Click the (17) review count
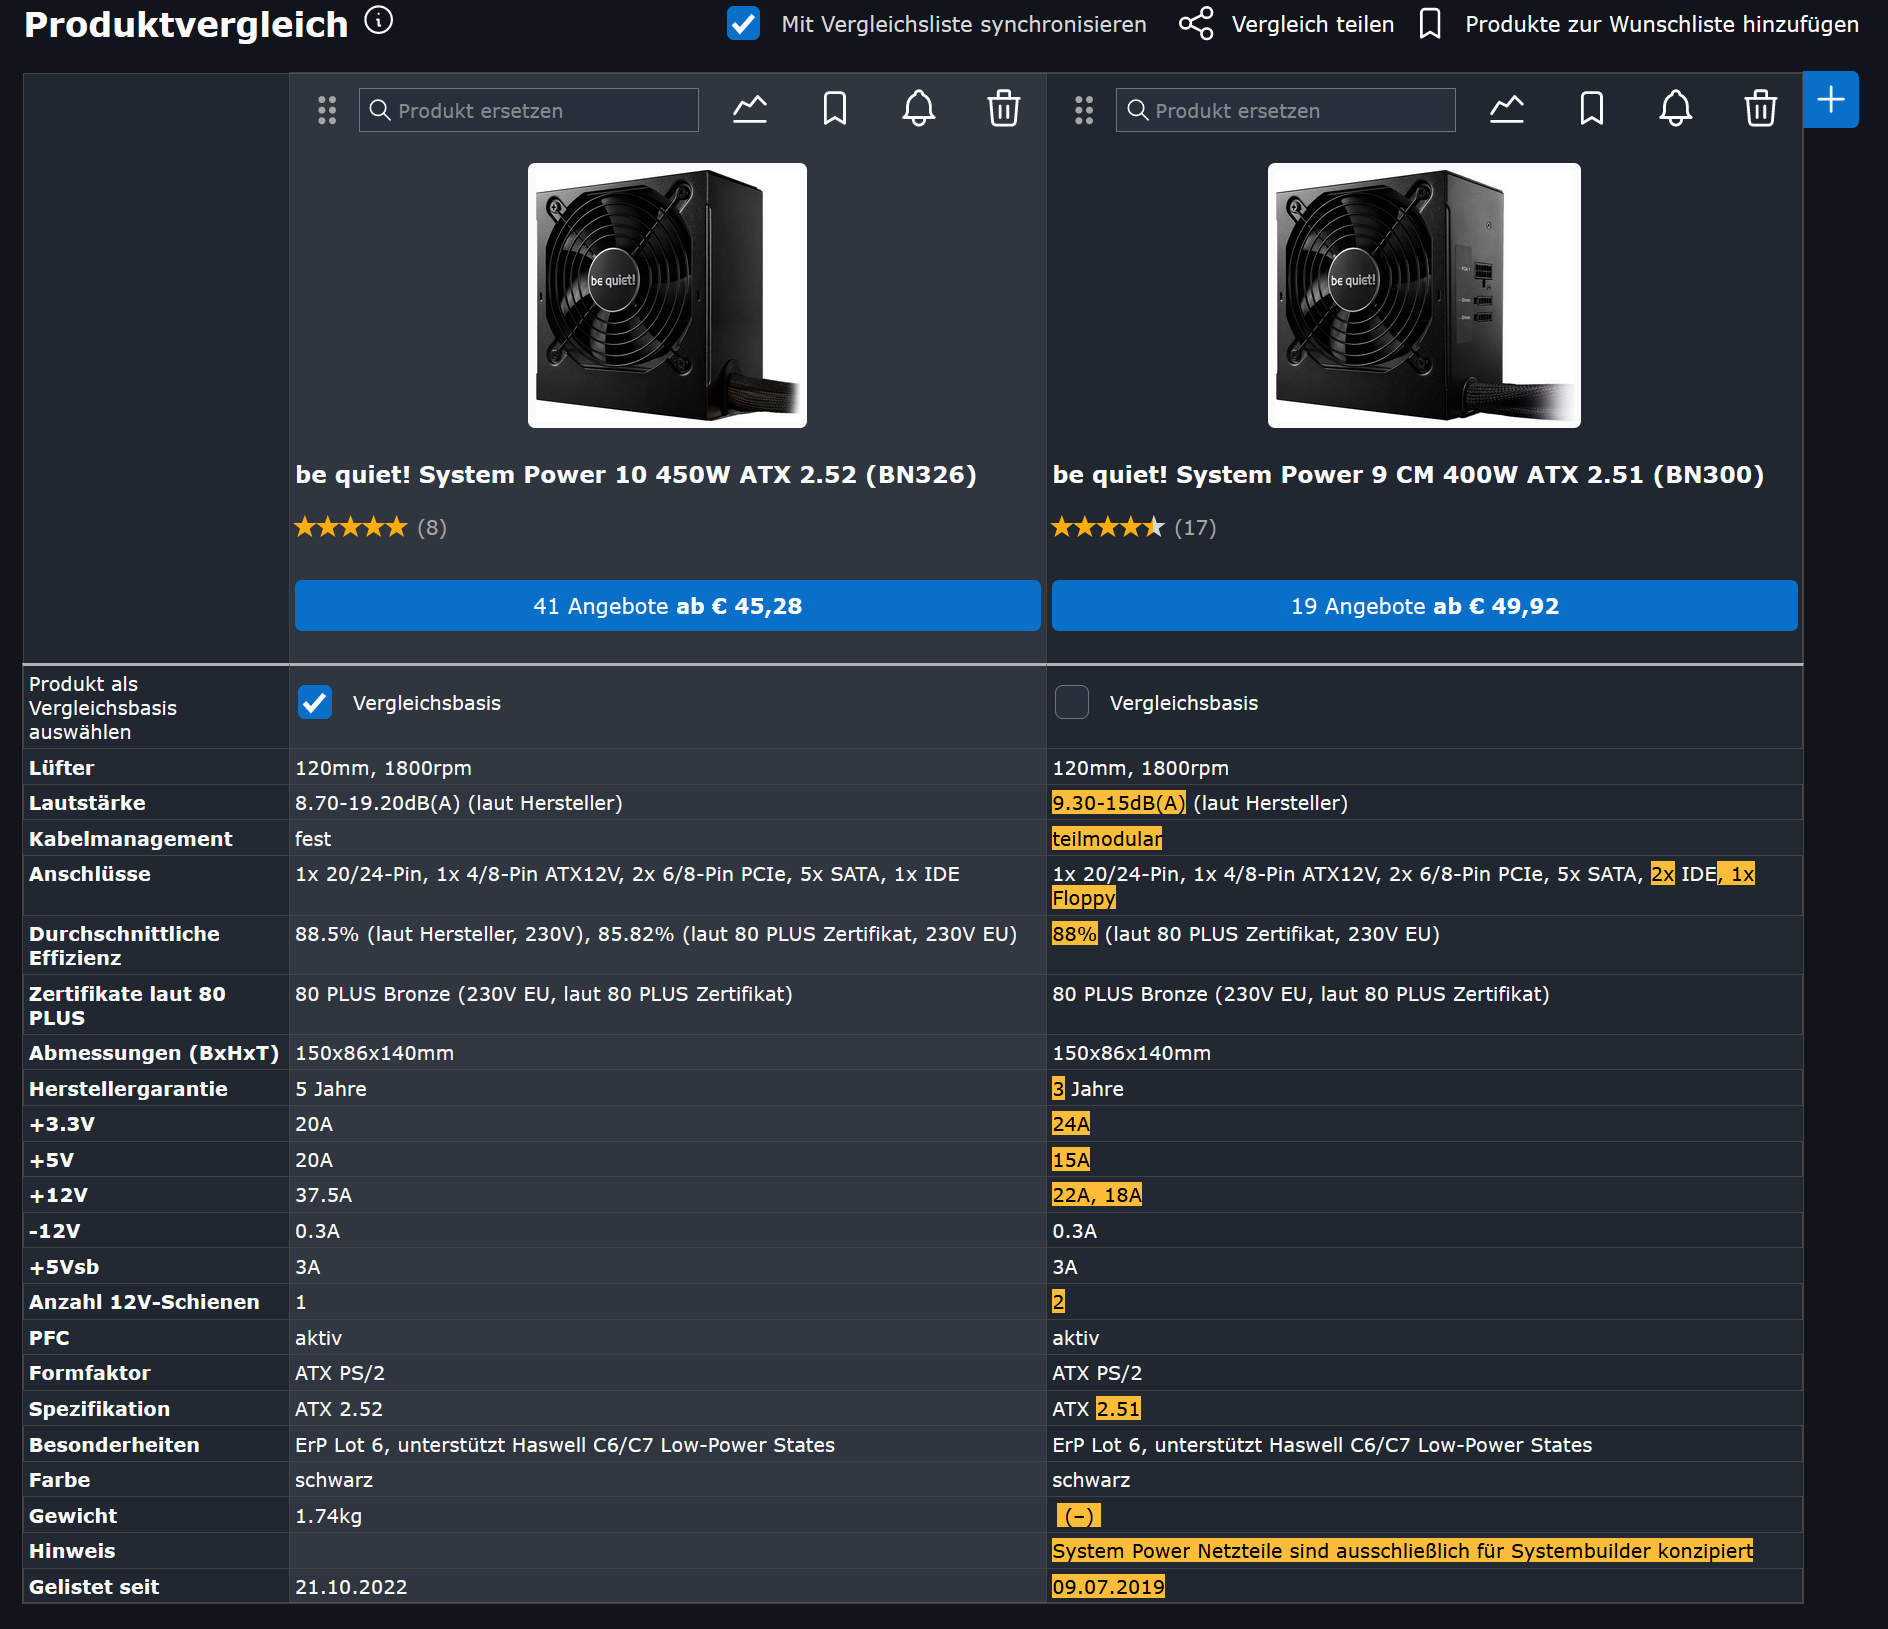 coord(1195,527)
